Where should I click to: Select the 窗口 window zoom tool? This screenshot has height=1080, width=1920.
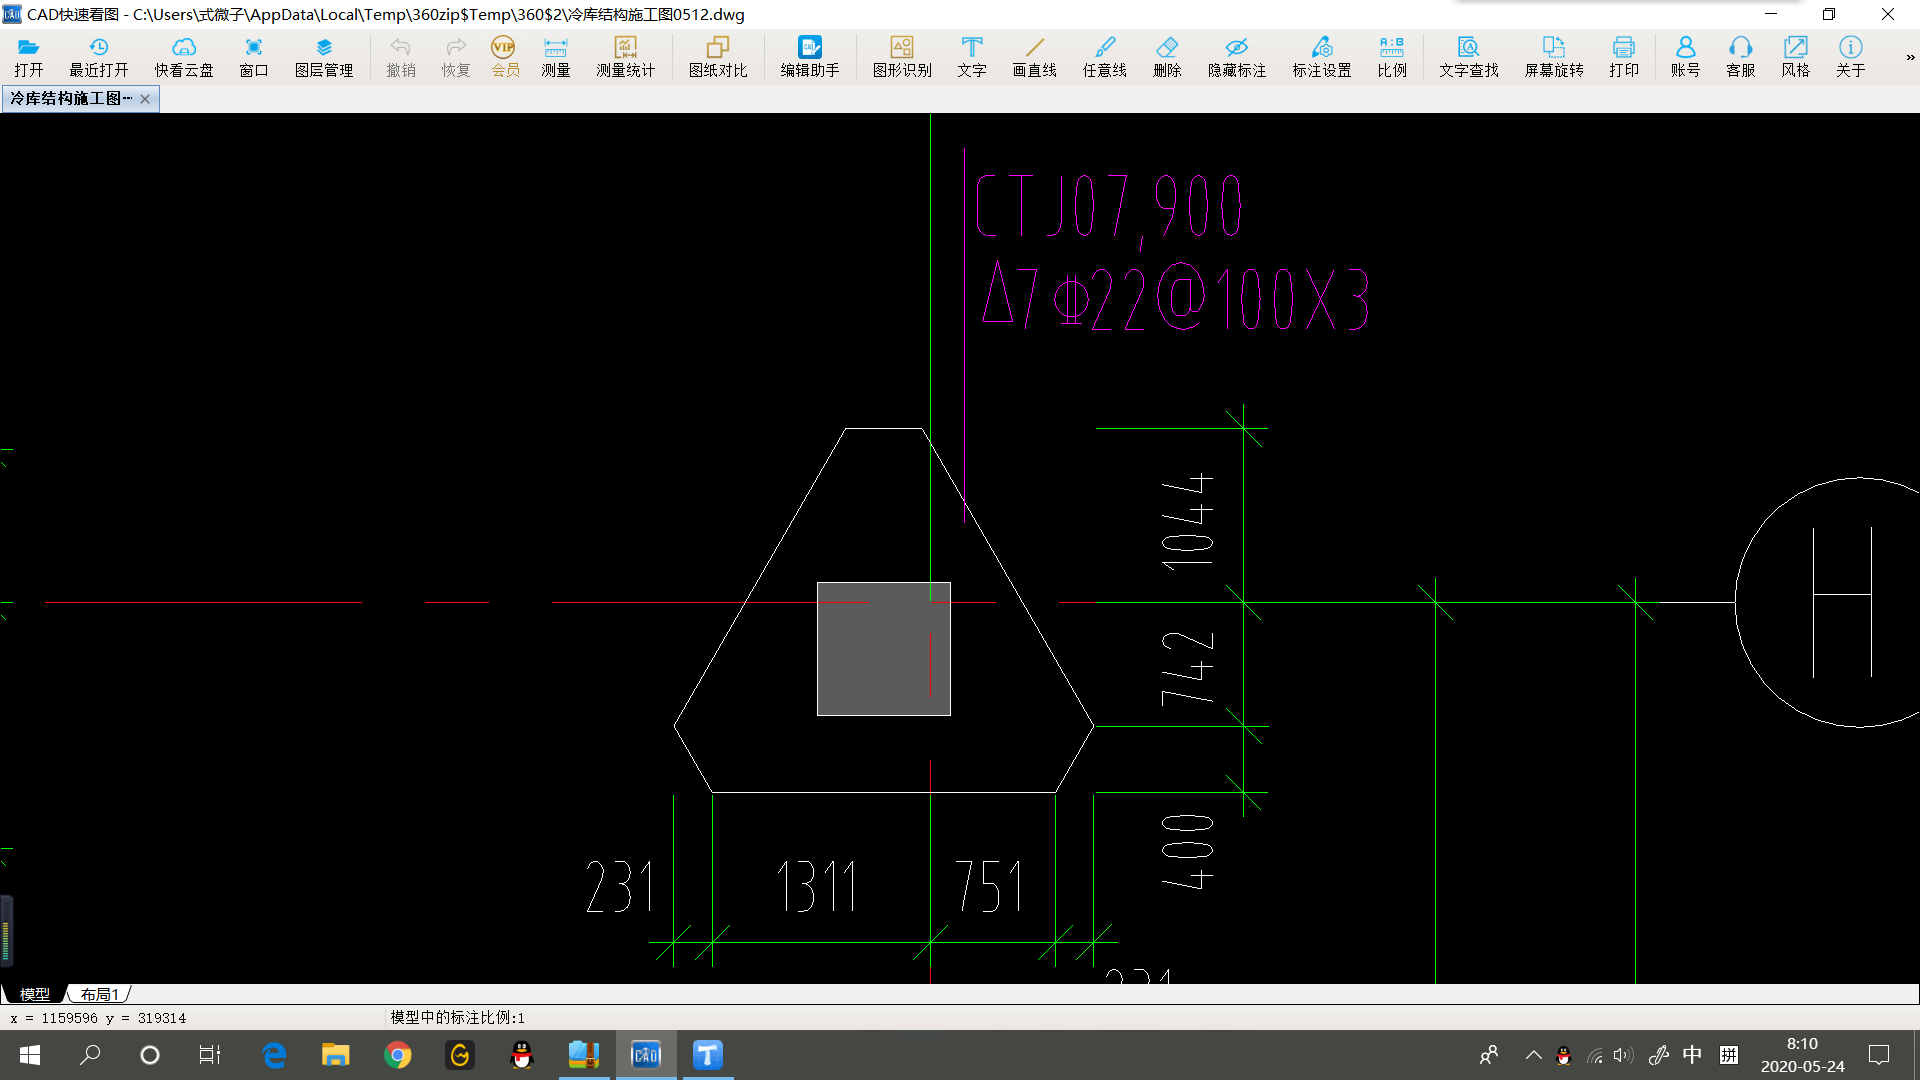254,57
